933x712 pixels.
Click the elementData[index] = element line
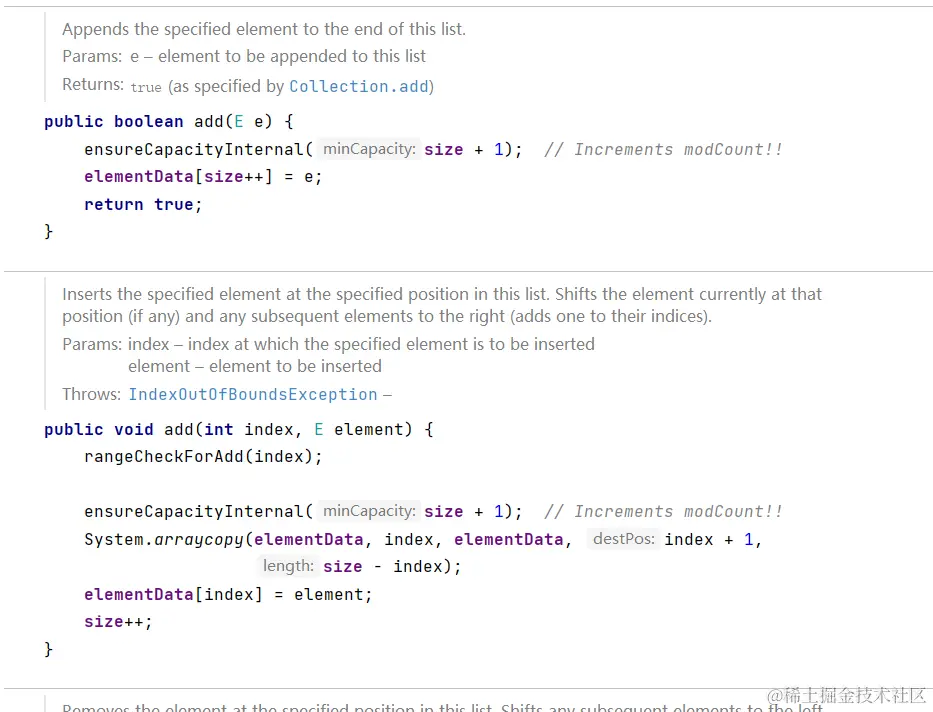(x=228, y=594)
